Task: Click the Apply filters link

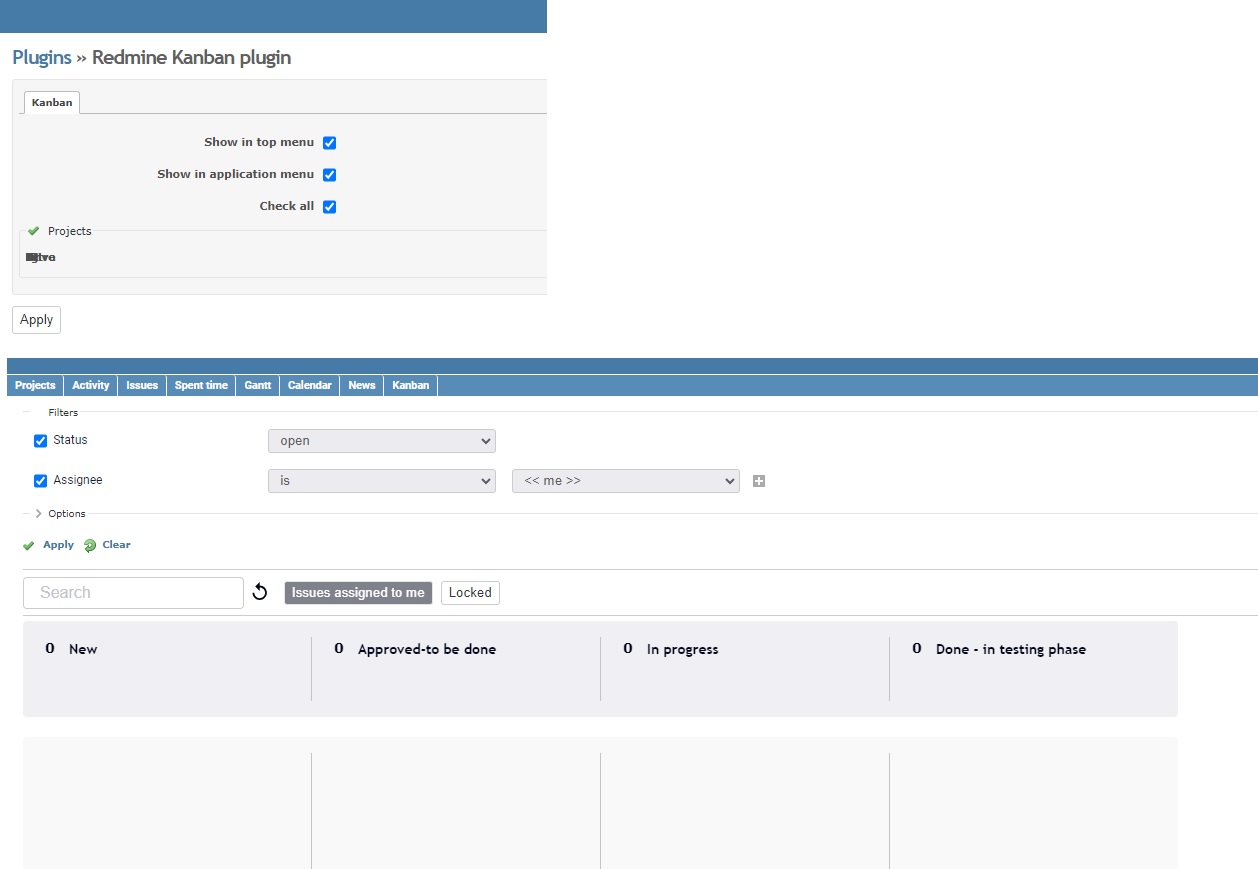Action: click(58, 545)
